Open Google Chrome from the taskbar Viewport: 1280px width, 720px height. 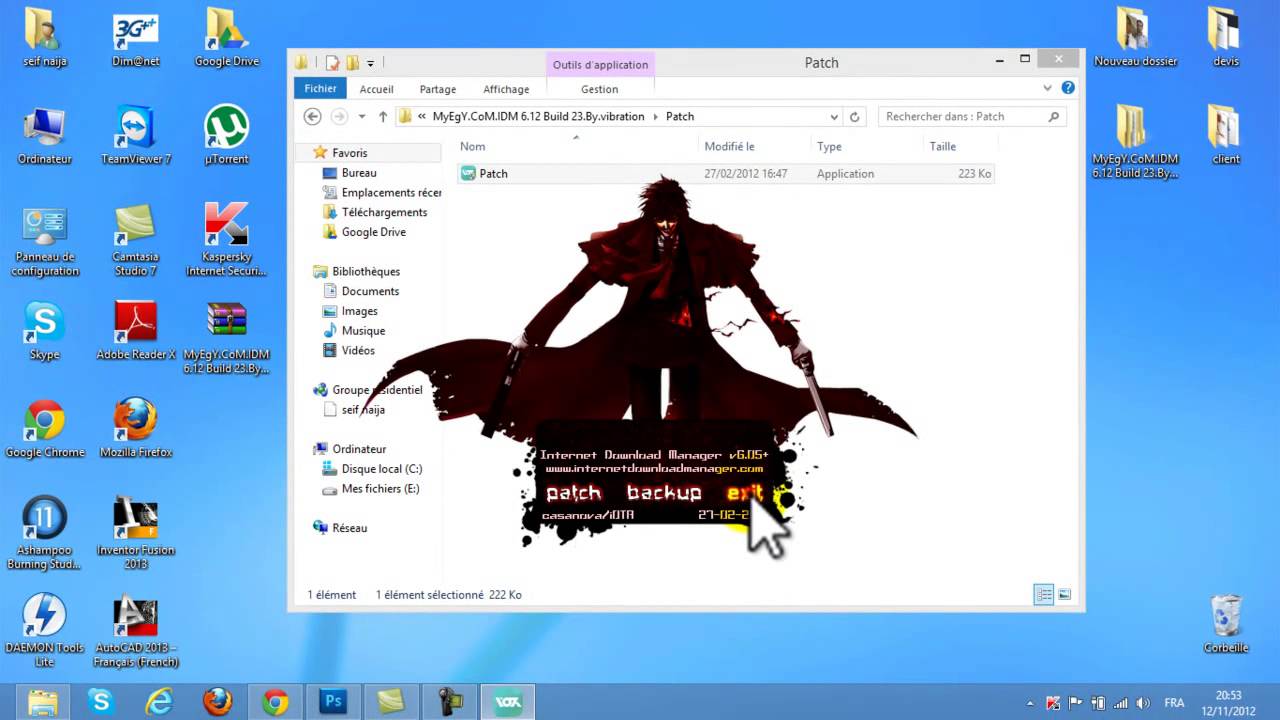click(x=275, y=702)
